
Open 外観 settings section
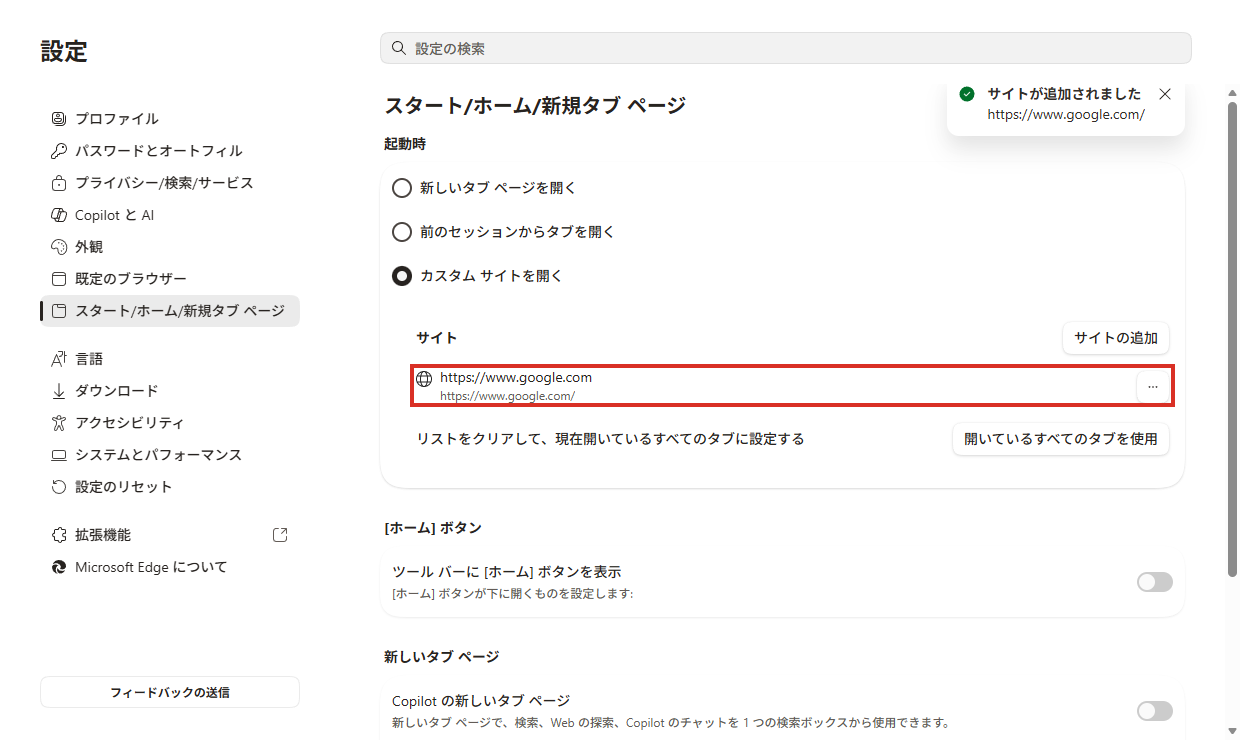click(169, 247)
